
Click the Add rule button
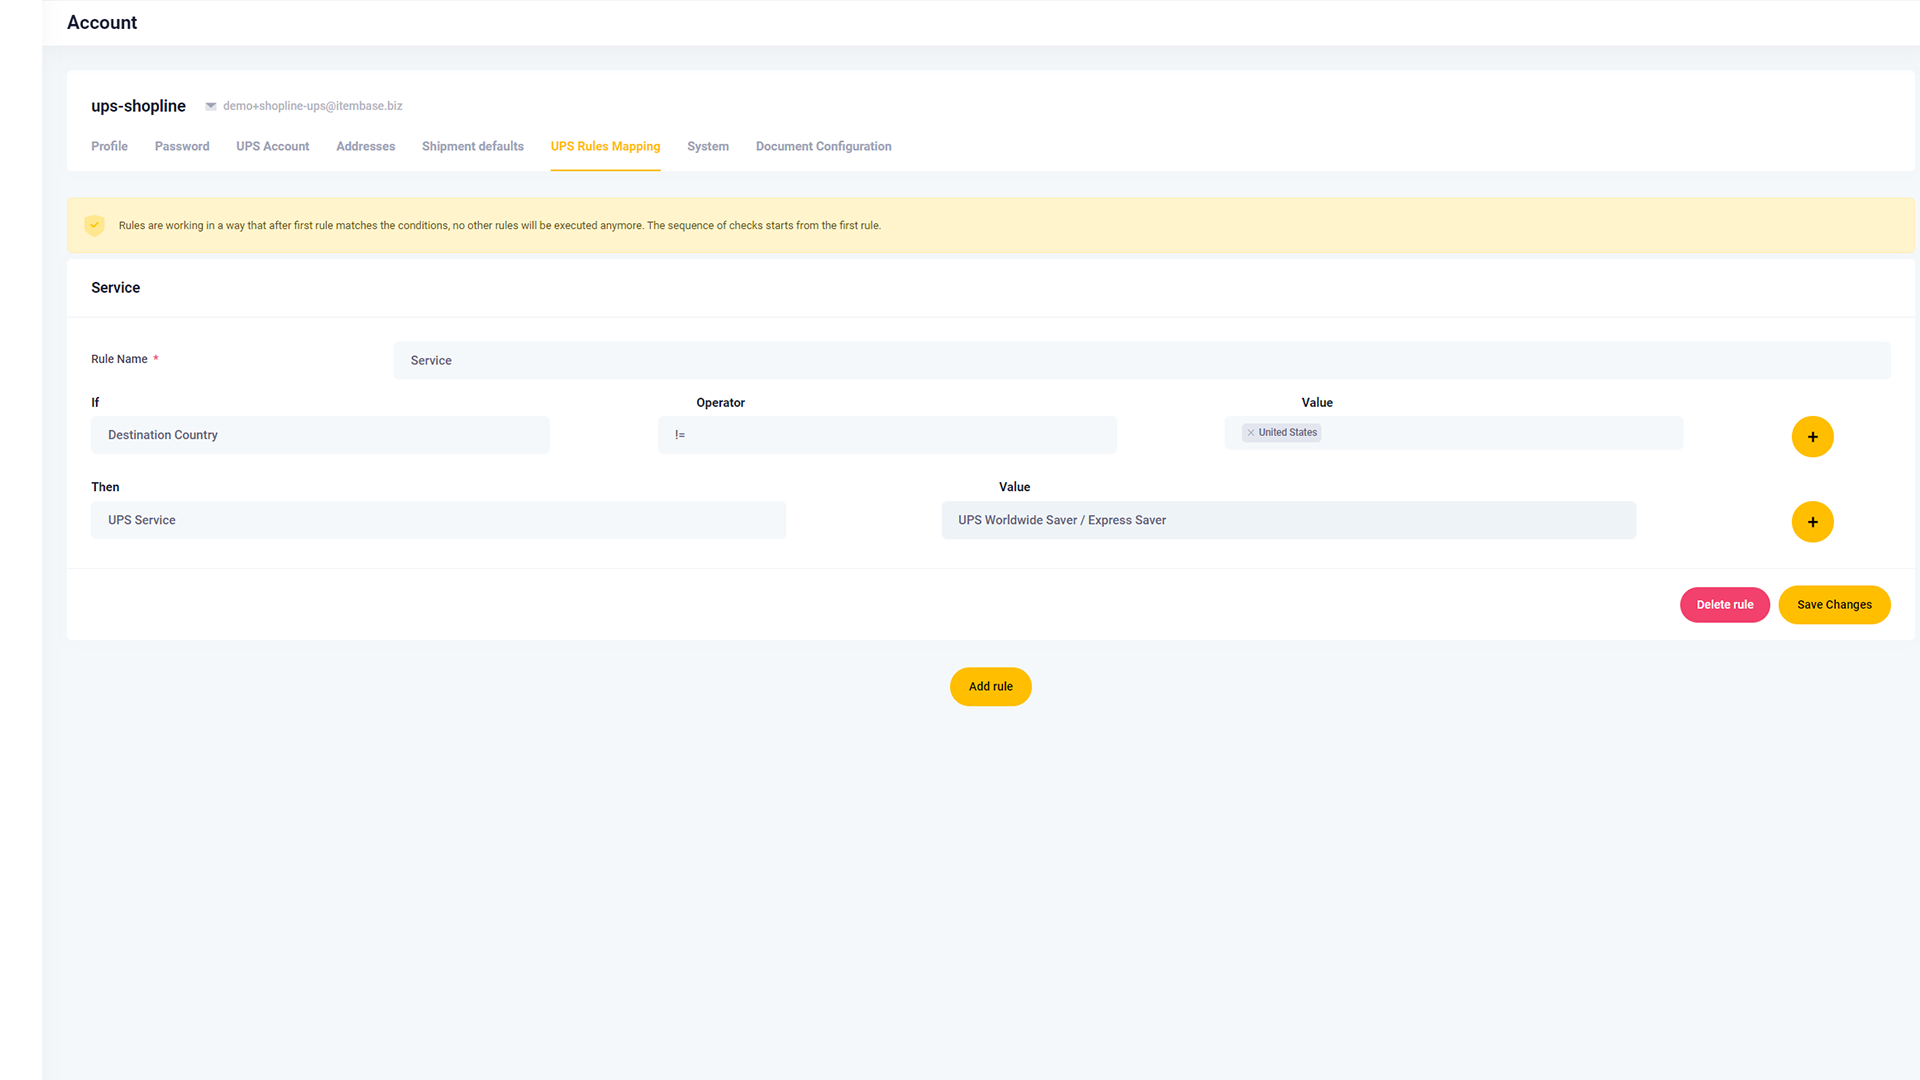click(990, 687)
